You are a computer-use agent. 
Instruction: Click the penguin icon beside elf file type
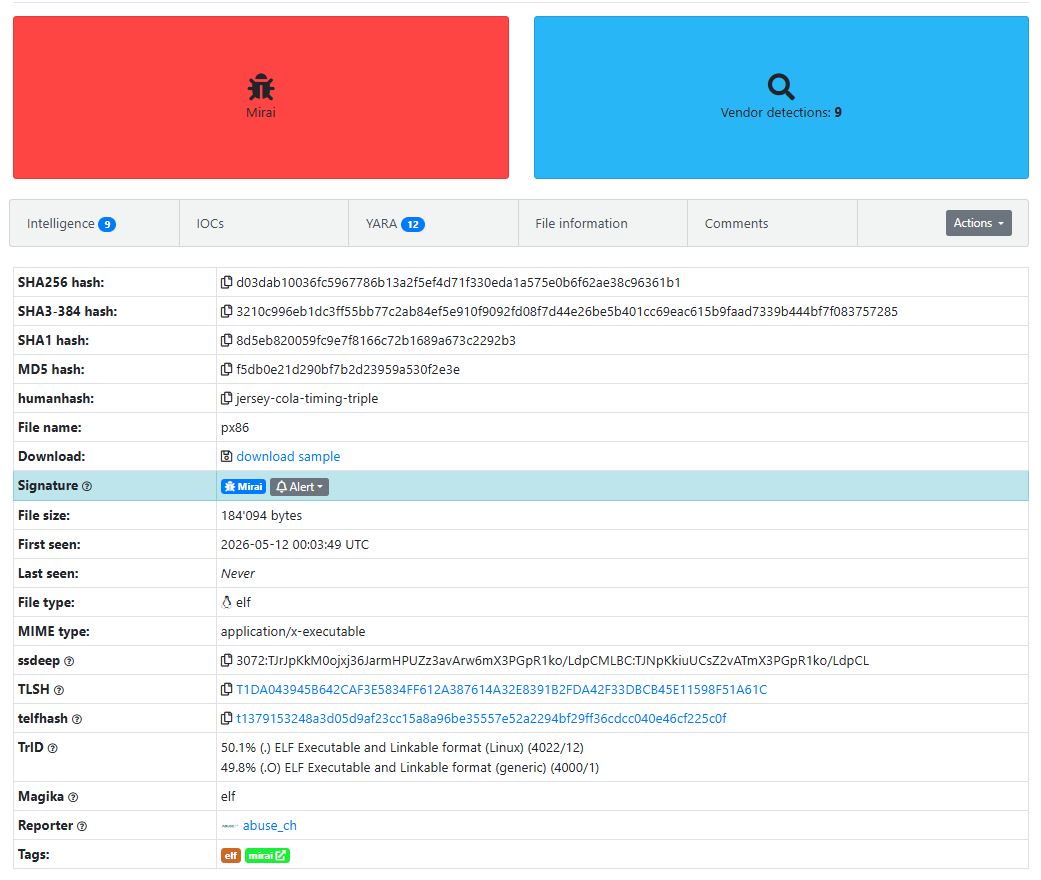(x=226, y=602)
